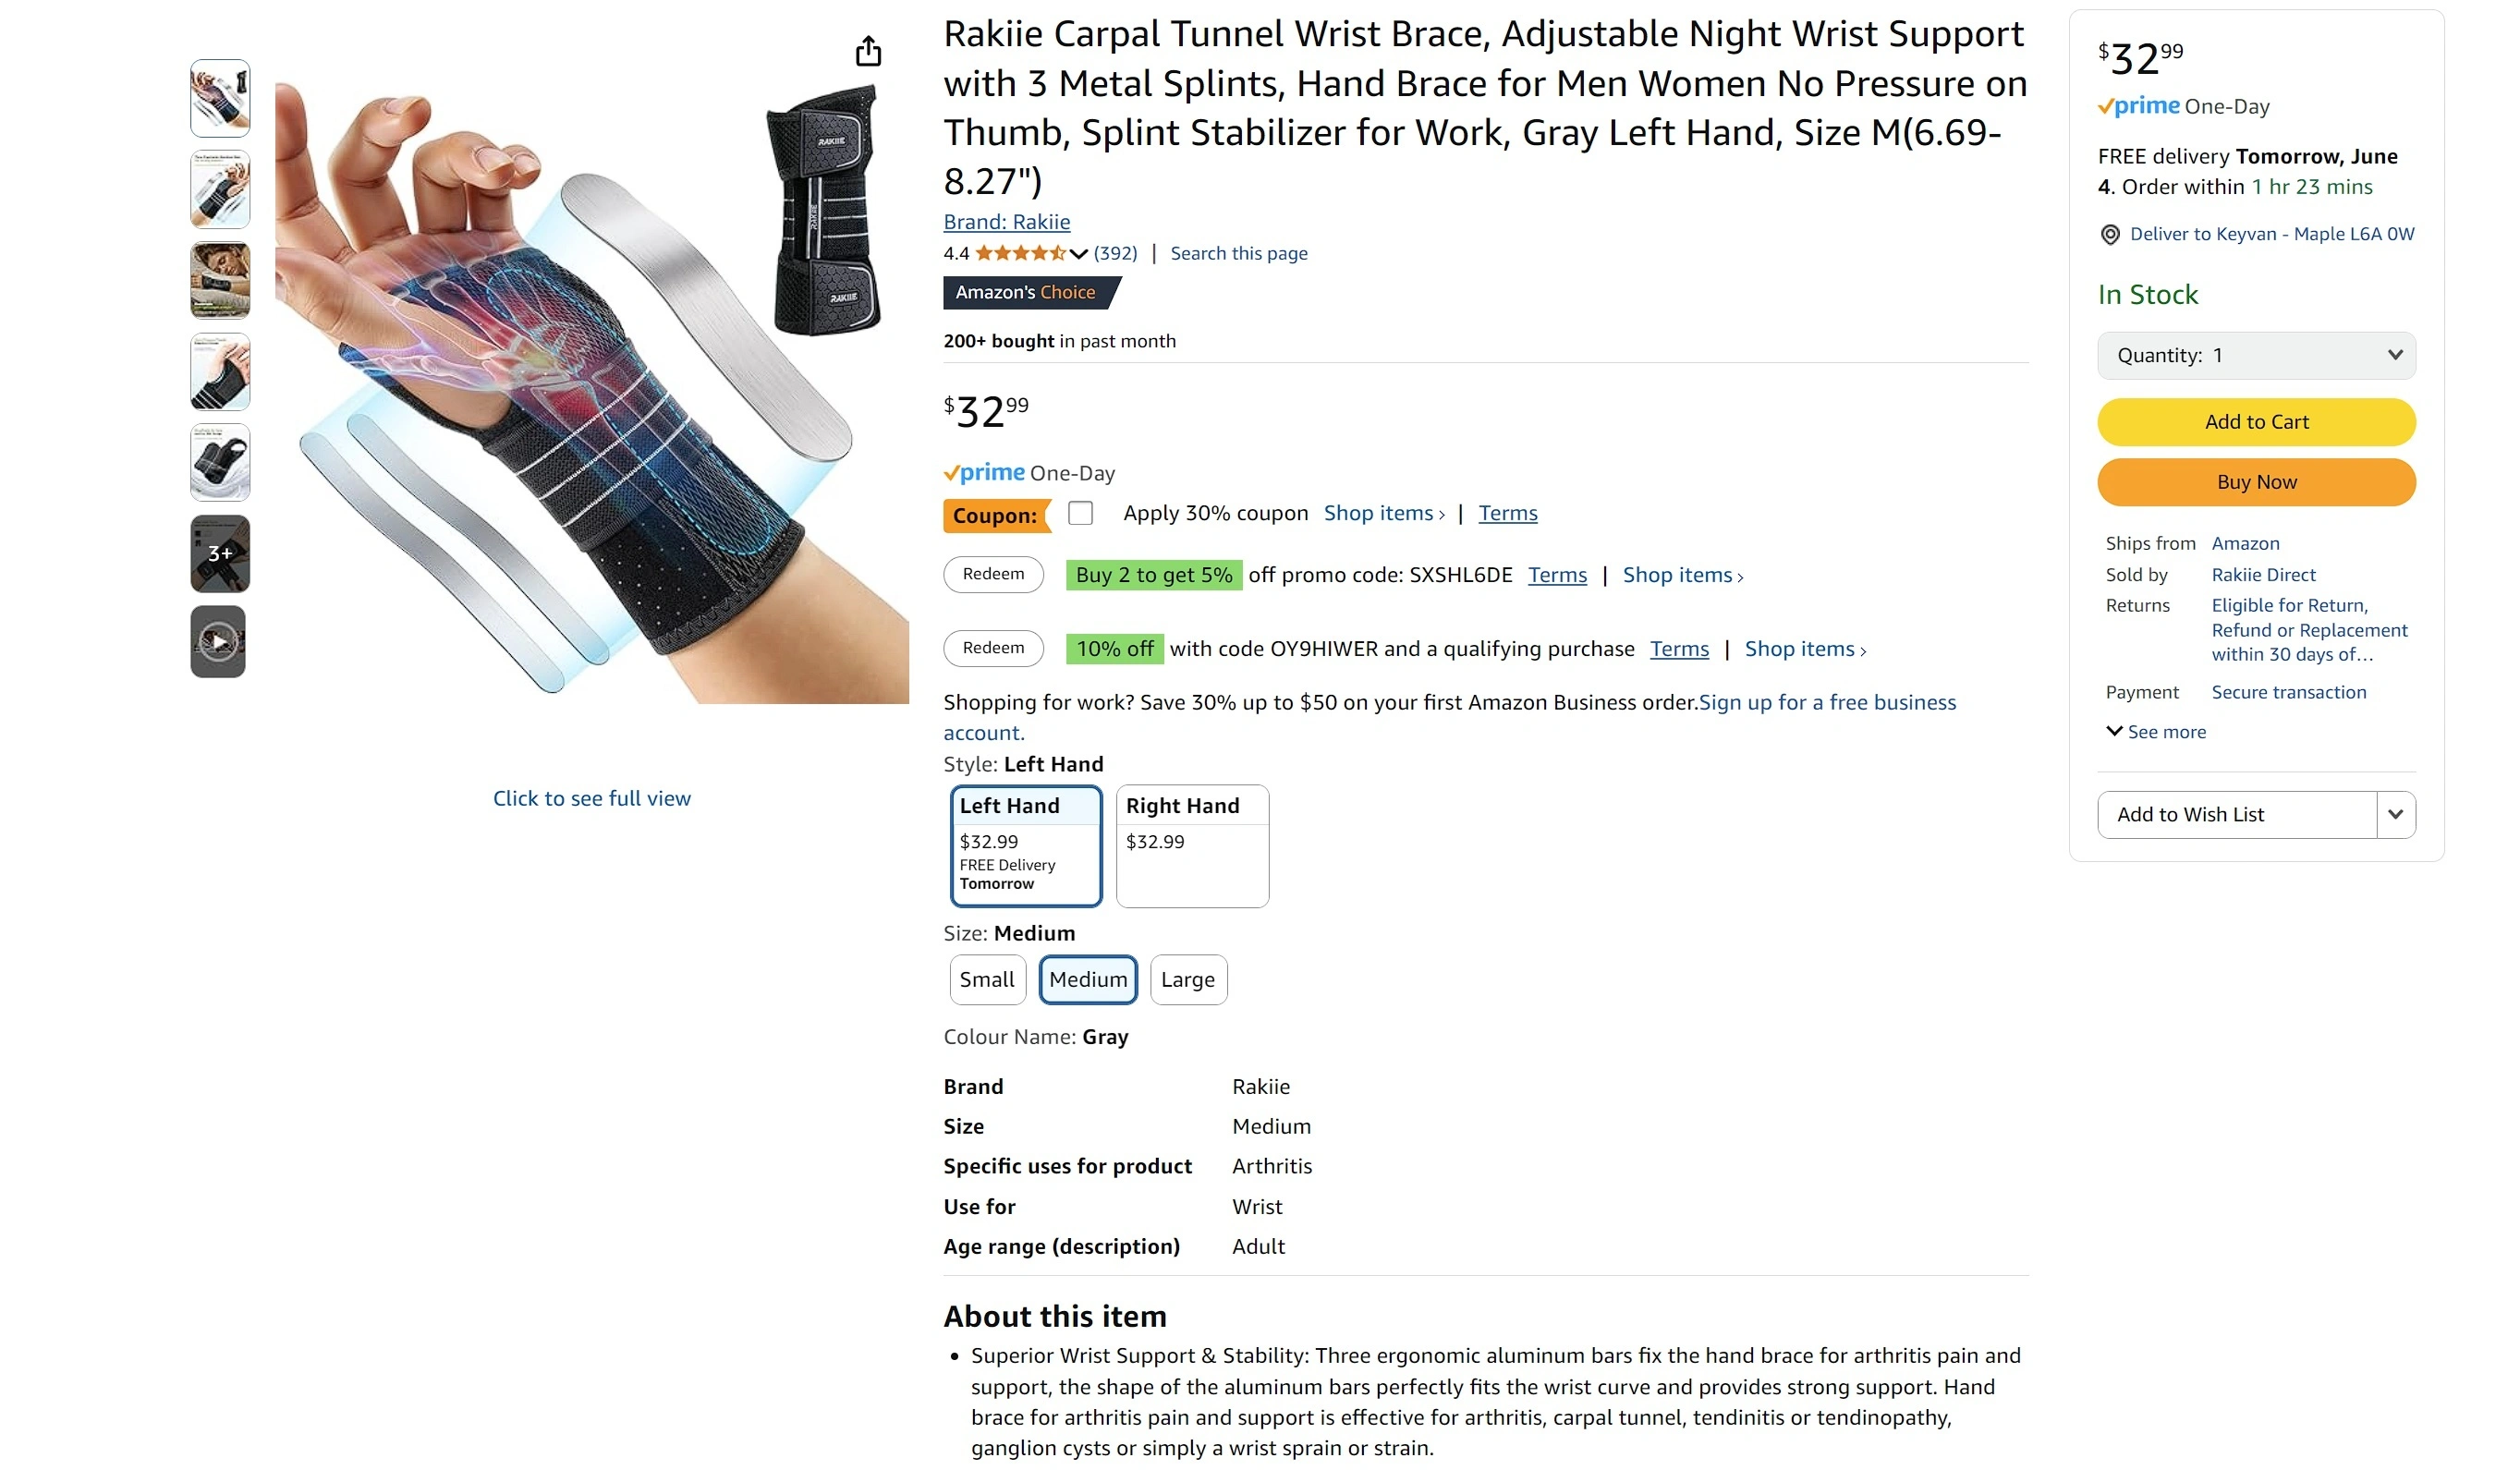
Task: Expand star rating breakdown chevron
Action: point(1078,254)
